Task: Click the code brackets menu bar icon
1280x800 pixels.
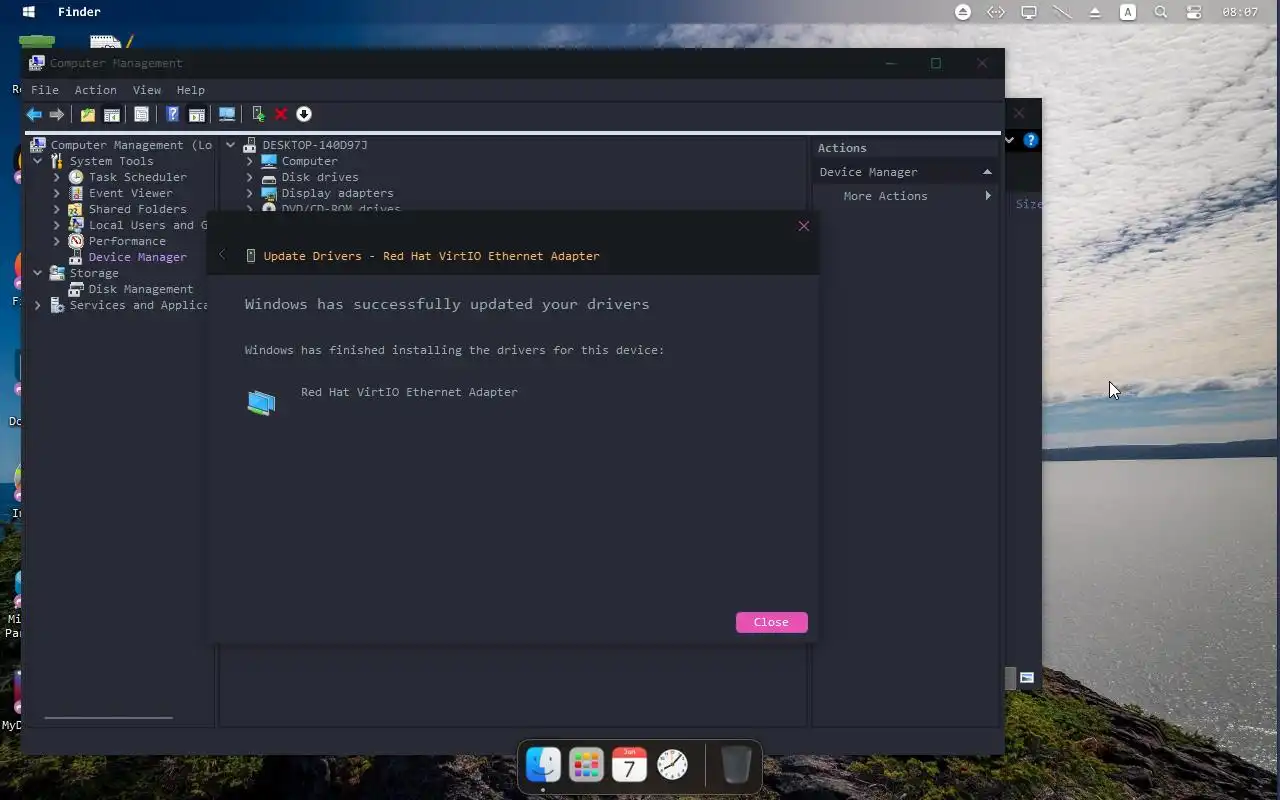Action: click(996, 12)
